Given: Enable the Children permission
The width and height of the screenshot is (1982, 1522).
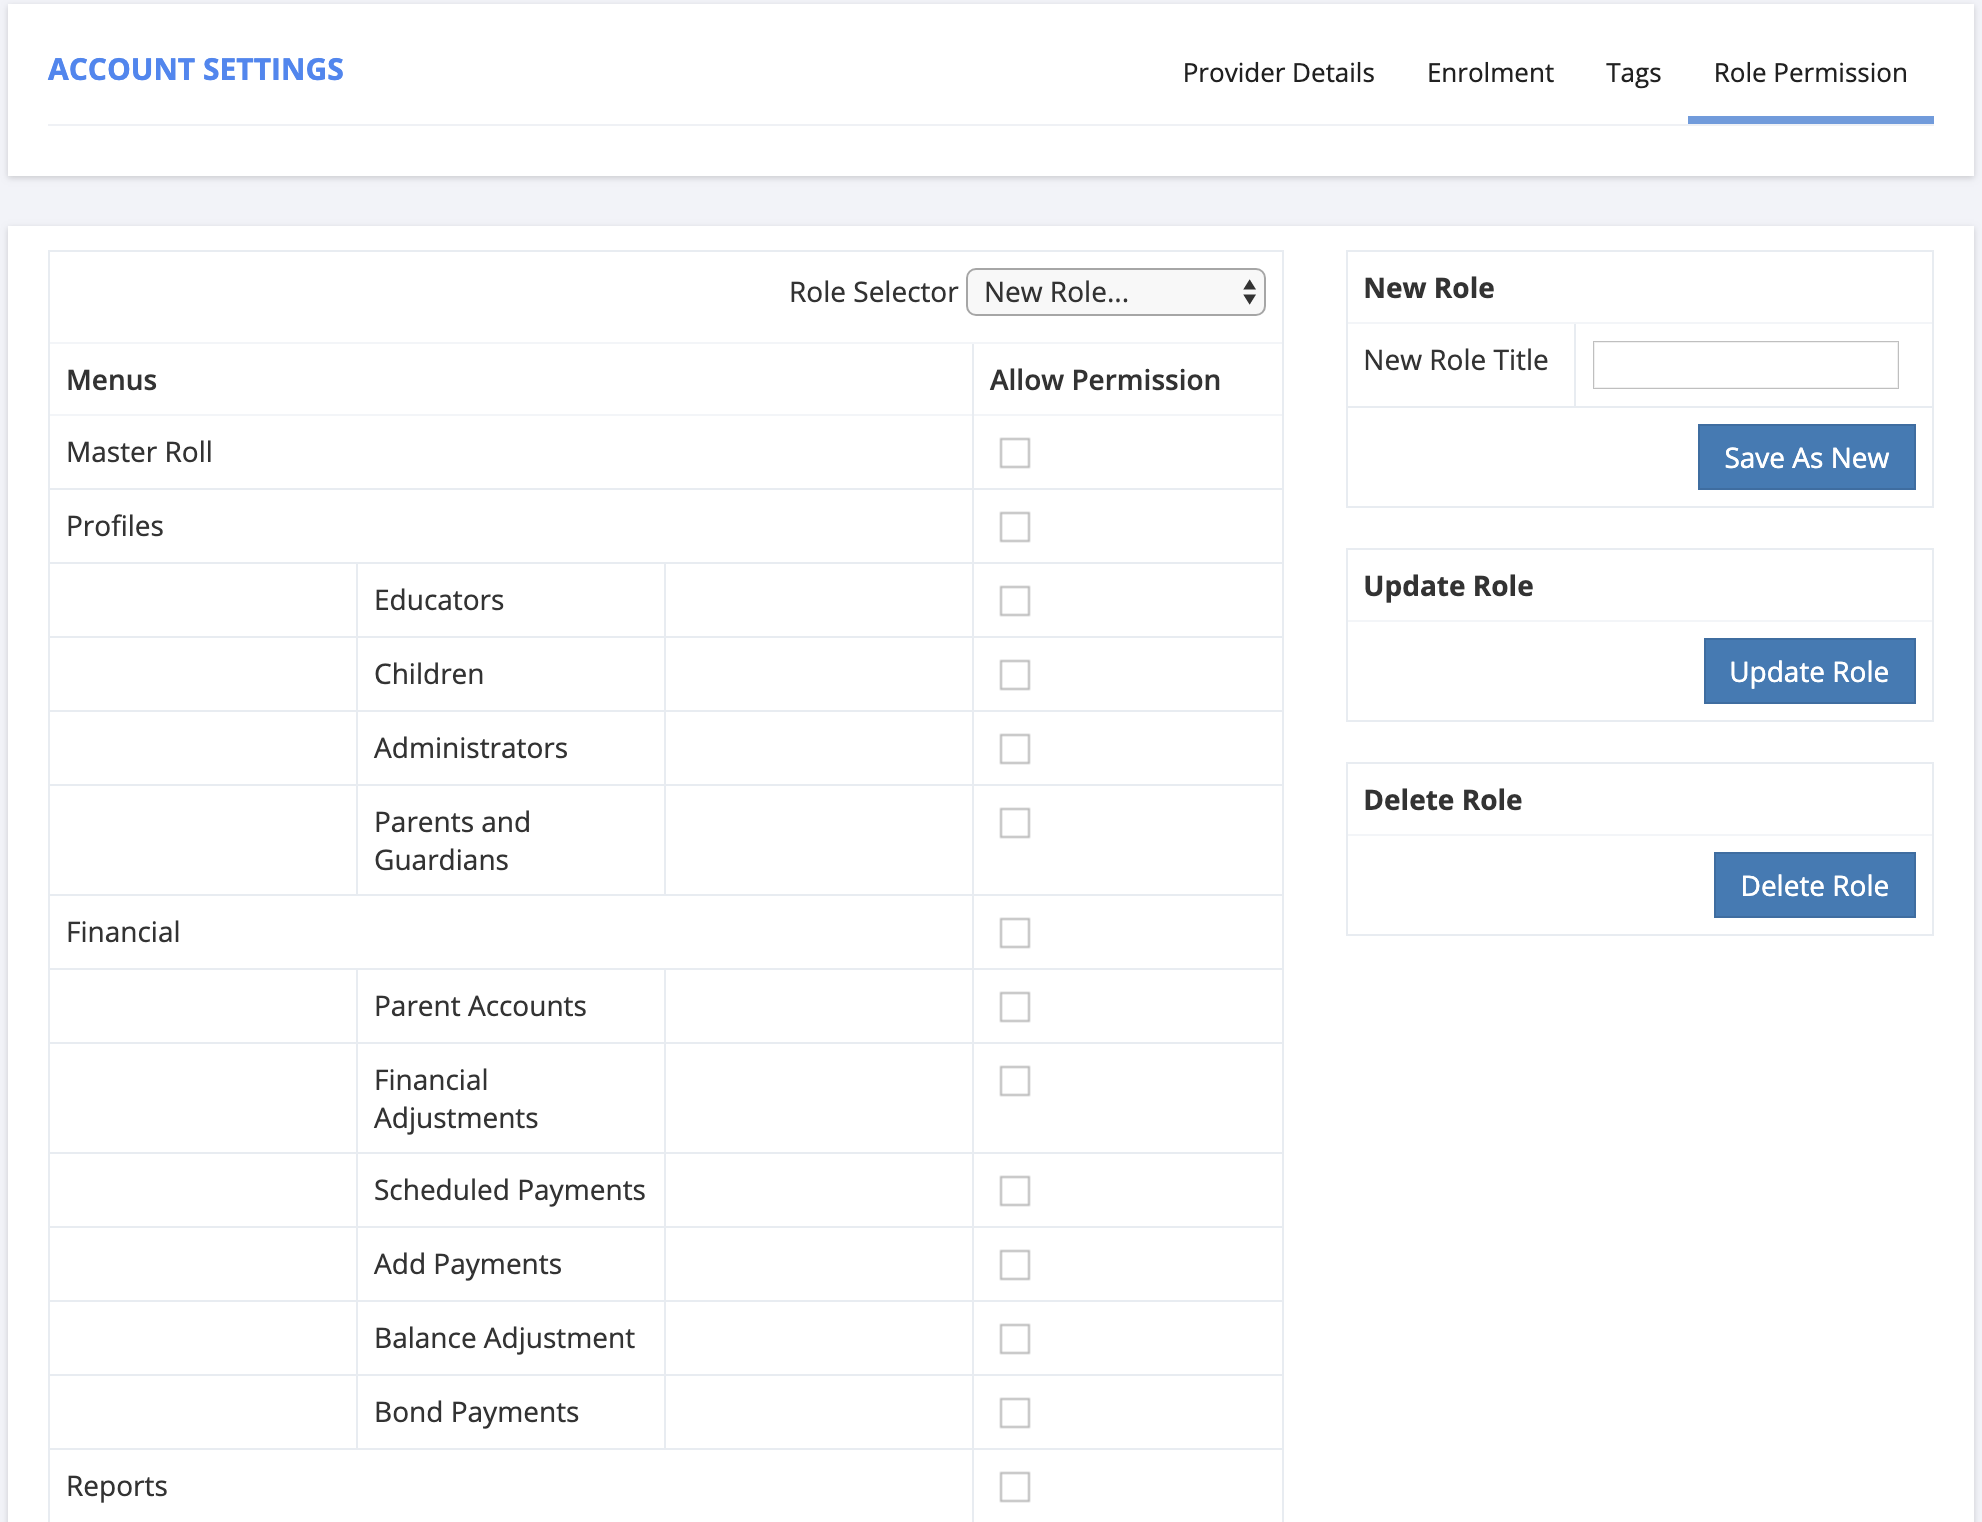Looking at the screenshot, I should (x=1014, y=675).
